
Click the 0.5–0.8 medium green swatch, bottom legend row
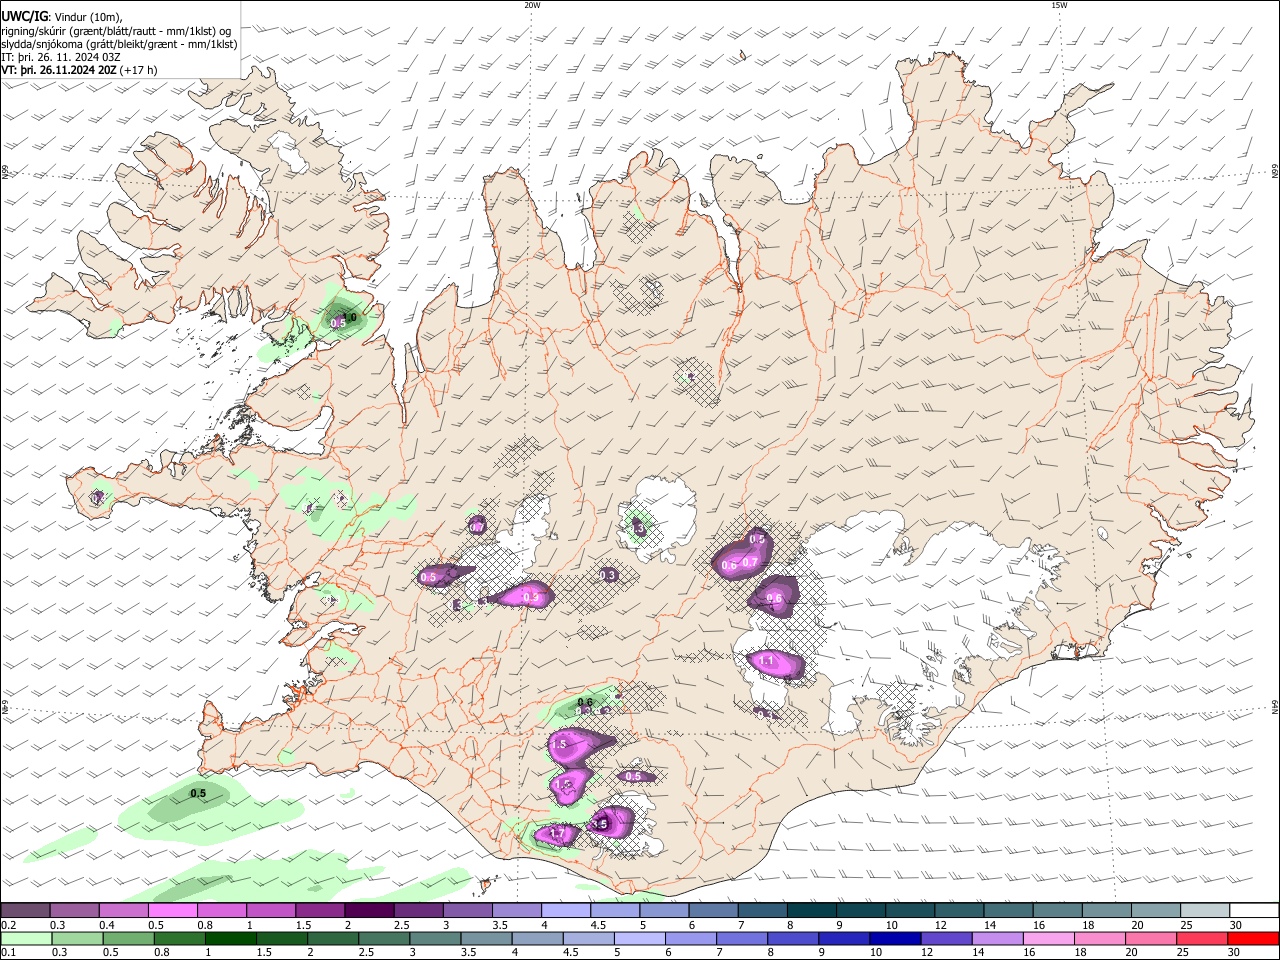pos(128,939)
